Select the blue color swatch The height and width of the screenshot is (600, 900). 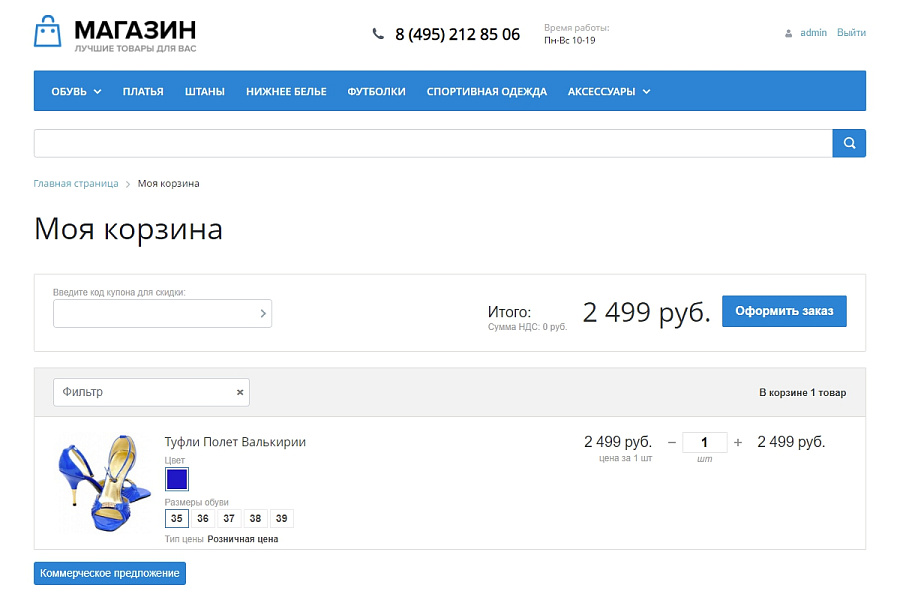tap(177, 479)
